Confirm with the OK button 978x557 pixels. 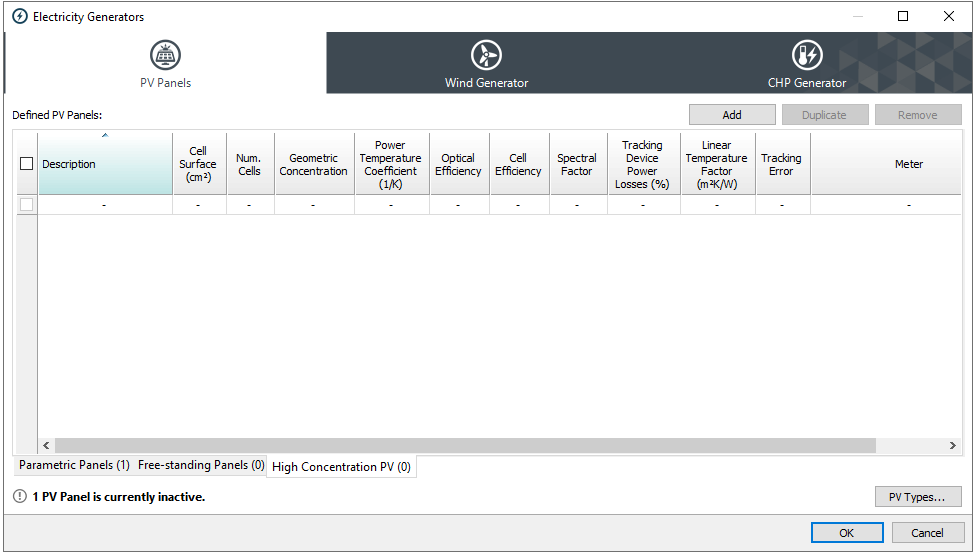tap(847, 533)
